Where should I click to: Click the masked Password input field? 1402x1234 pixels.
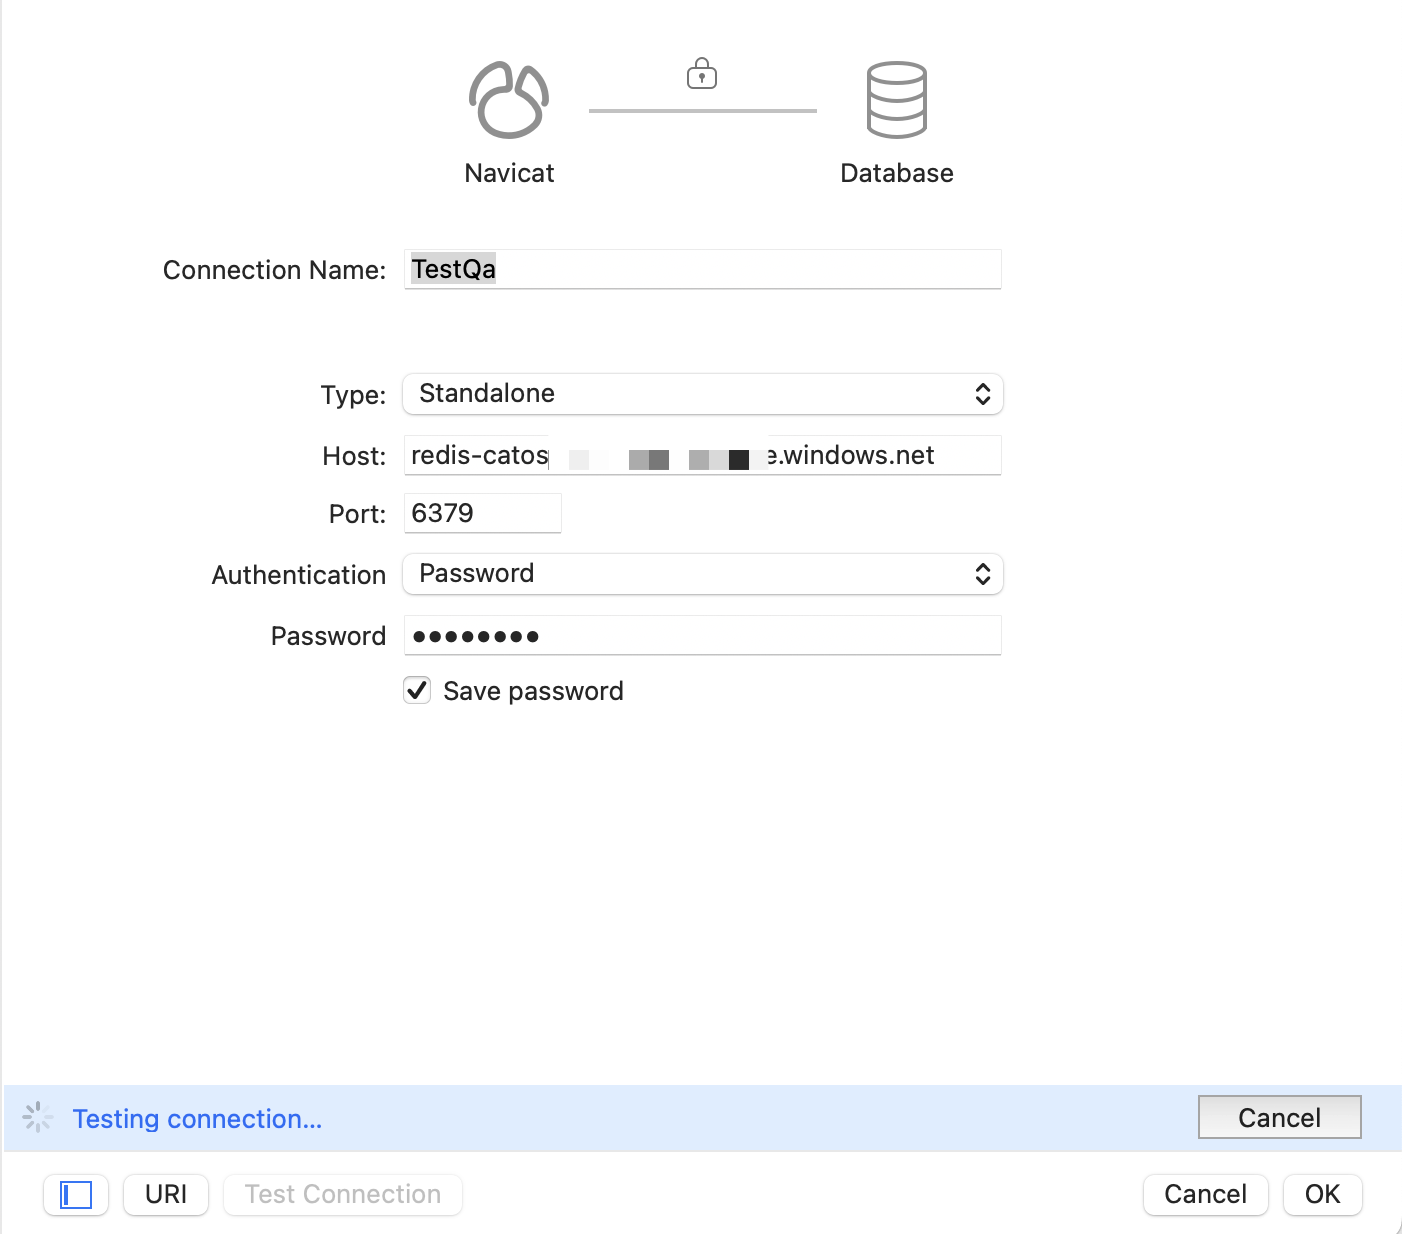pyautogui.click(x=702, y=636)
